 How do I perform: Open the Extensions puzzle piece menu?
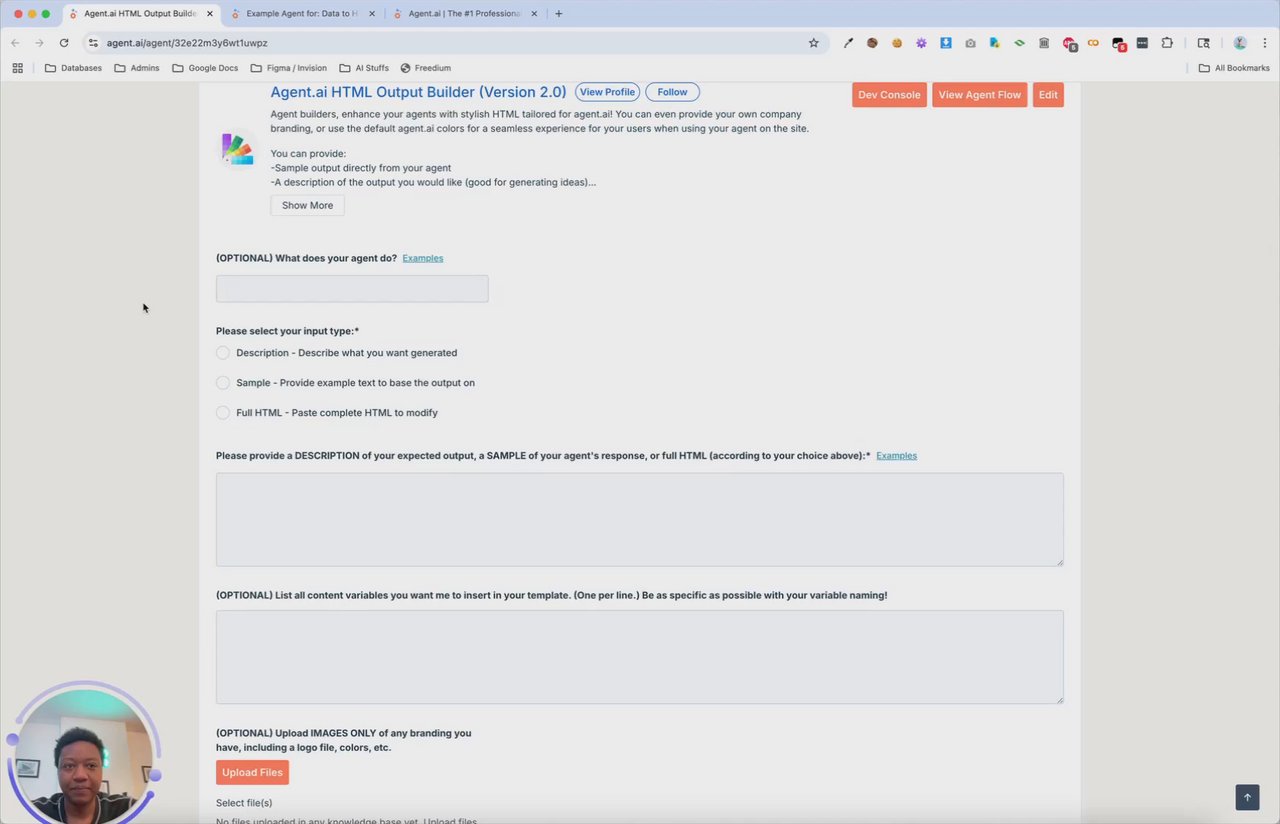pyautogui.click(x=1167, y=43)
